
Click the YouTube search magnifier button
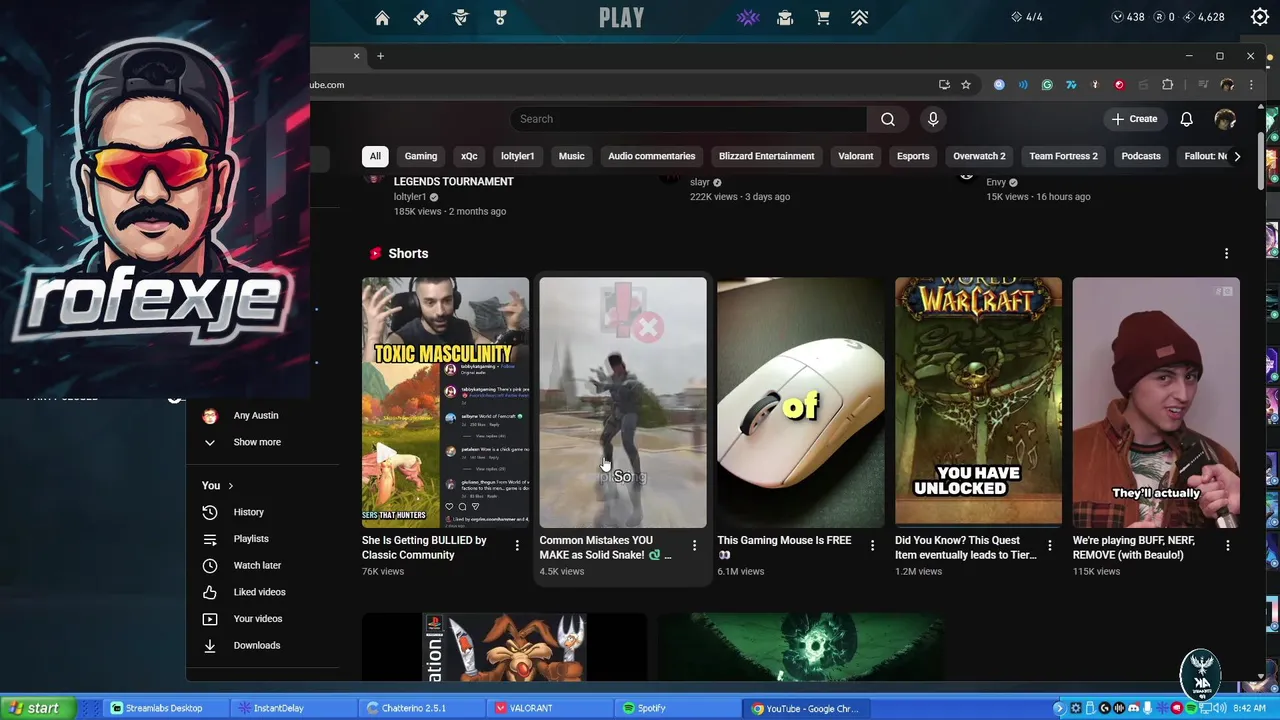(x=888, y=119)
